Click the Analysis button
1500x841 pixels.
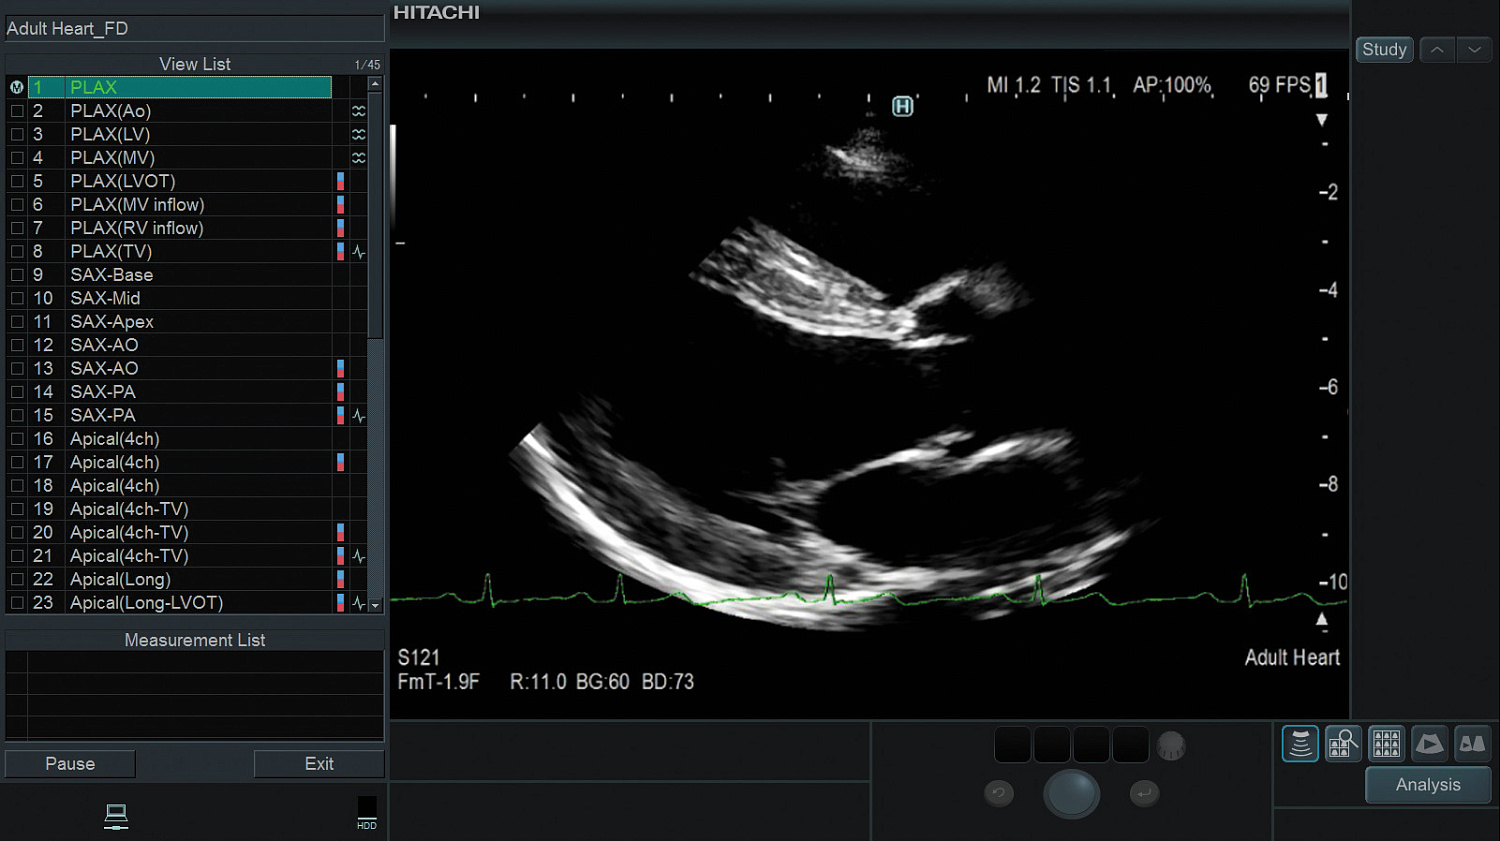click(x=1427, y=785)
